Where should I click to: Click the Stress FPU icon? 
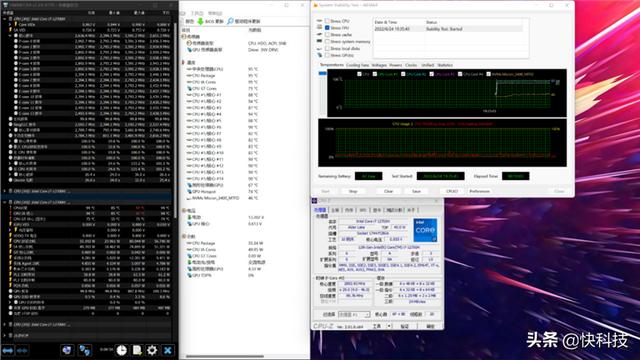click(x=319, y=27)
